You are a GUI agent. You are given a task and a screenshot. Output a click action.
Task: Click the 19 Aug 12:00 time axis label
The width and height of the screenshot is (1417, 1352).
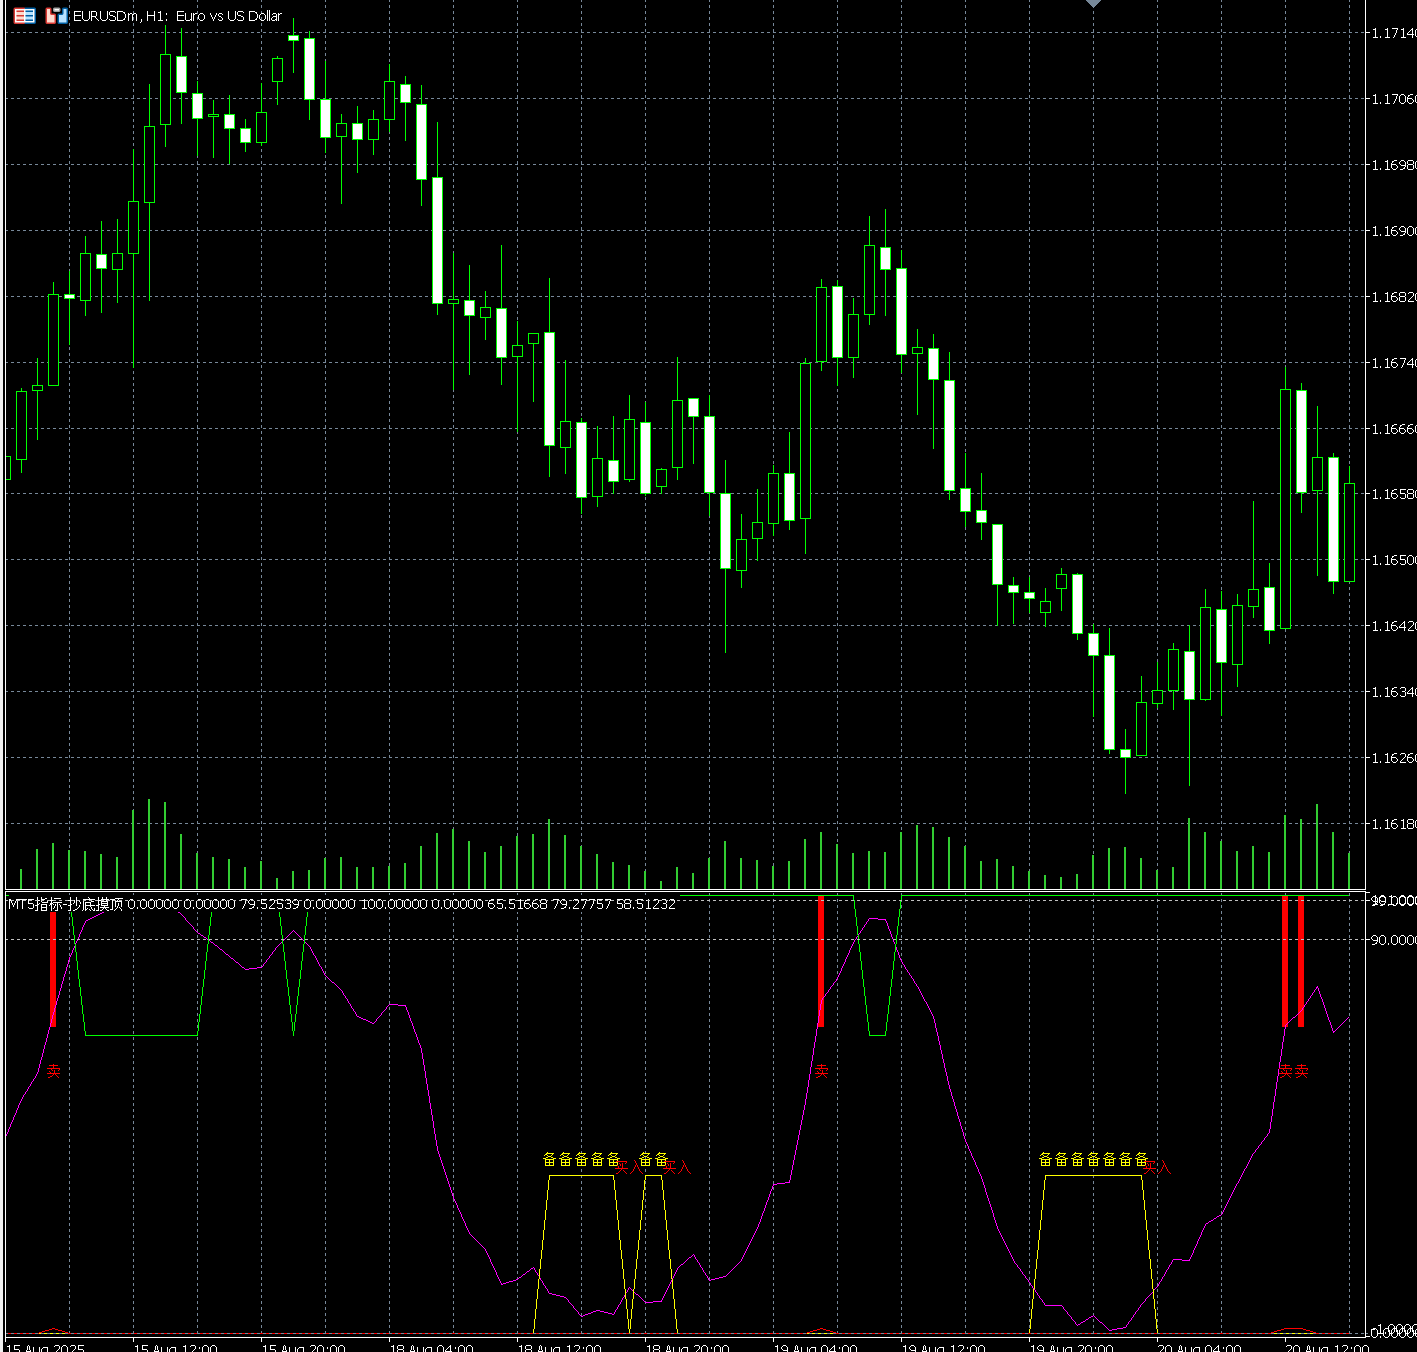click(x=944, y=1346)
